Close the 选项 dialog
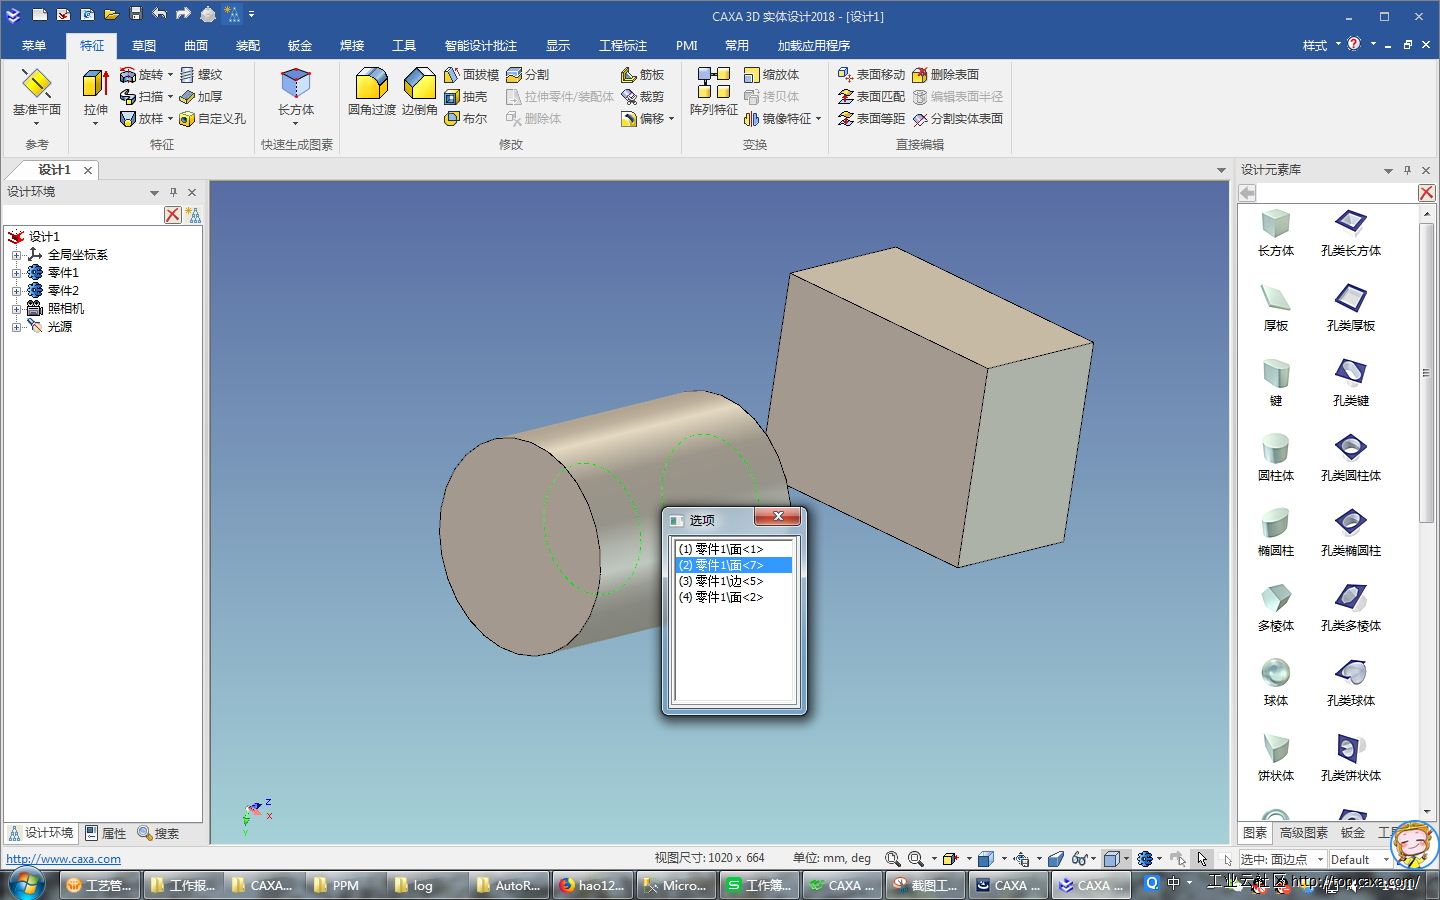This screenshot has height=900, width=1440. (778, 517)
